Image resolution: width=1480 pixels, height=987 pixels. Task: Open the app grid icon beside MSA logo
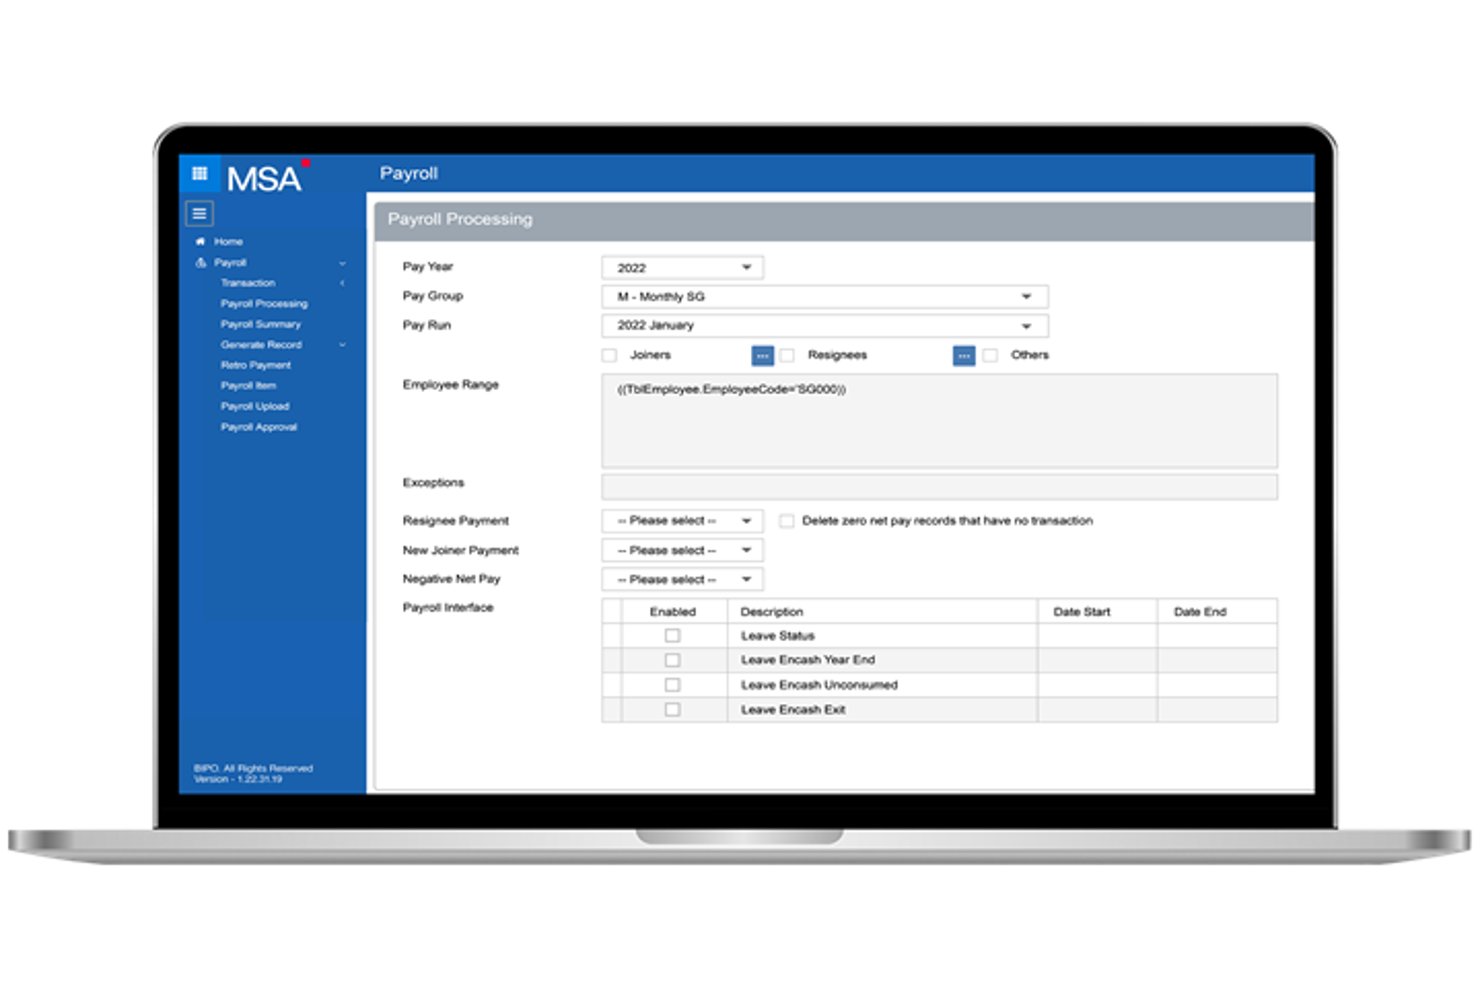tap(199, 173)
